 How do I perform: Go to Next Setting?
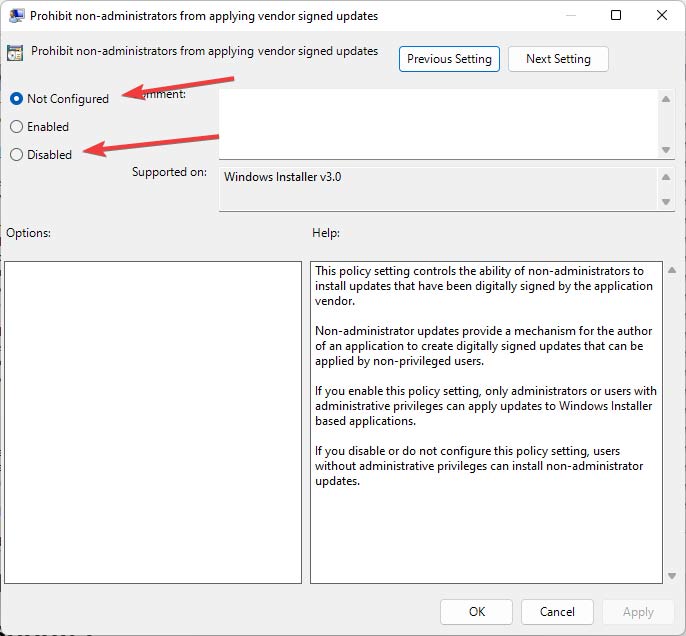click(558, 59)
